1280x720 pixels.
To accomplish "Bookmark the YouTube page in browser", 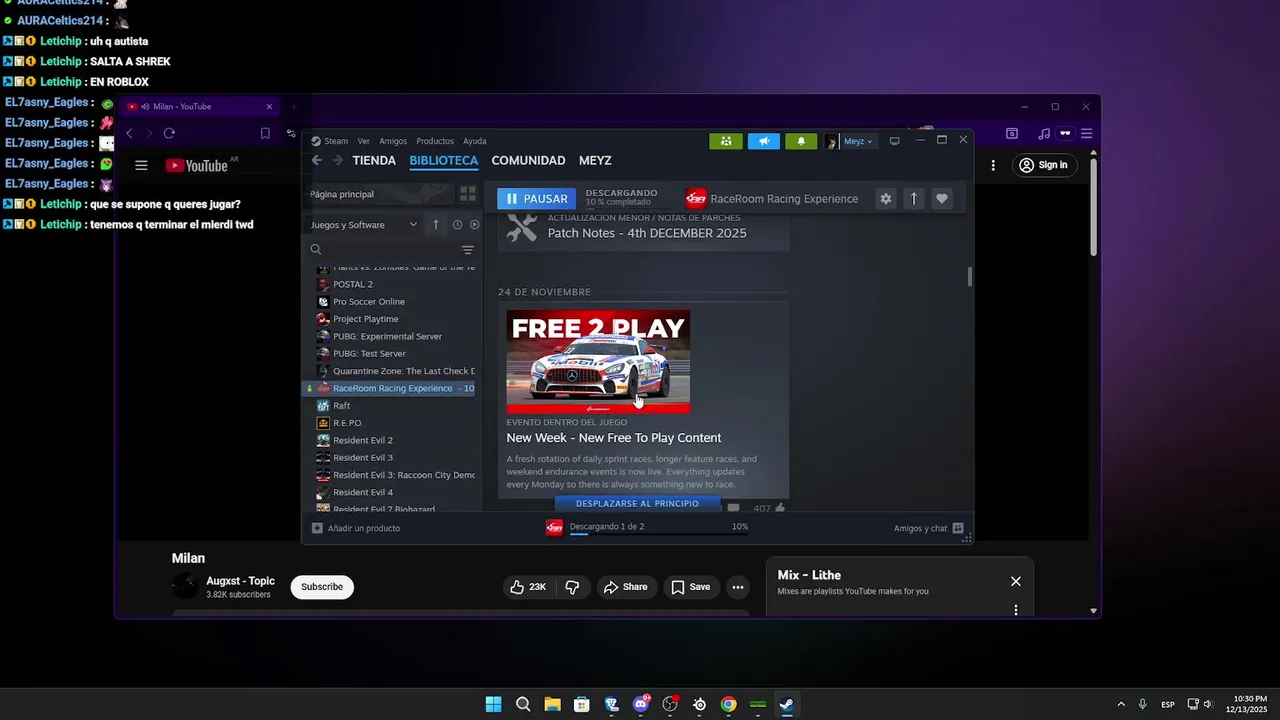I will tap(265, 133).
